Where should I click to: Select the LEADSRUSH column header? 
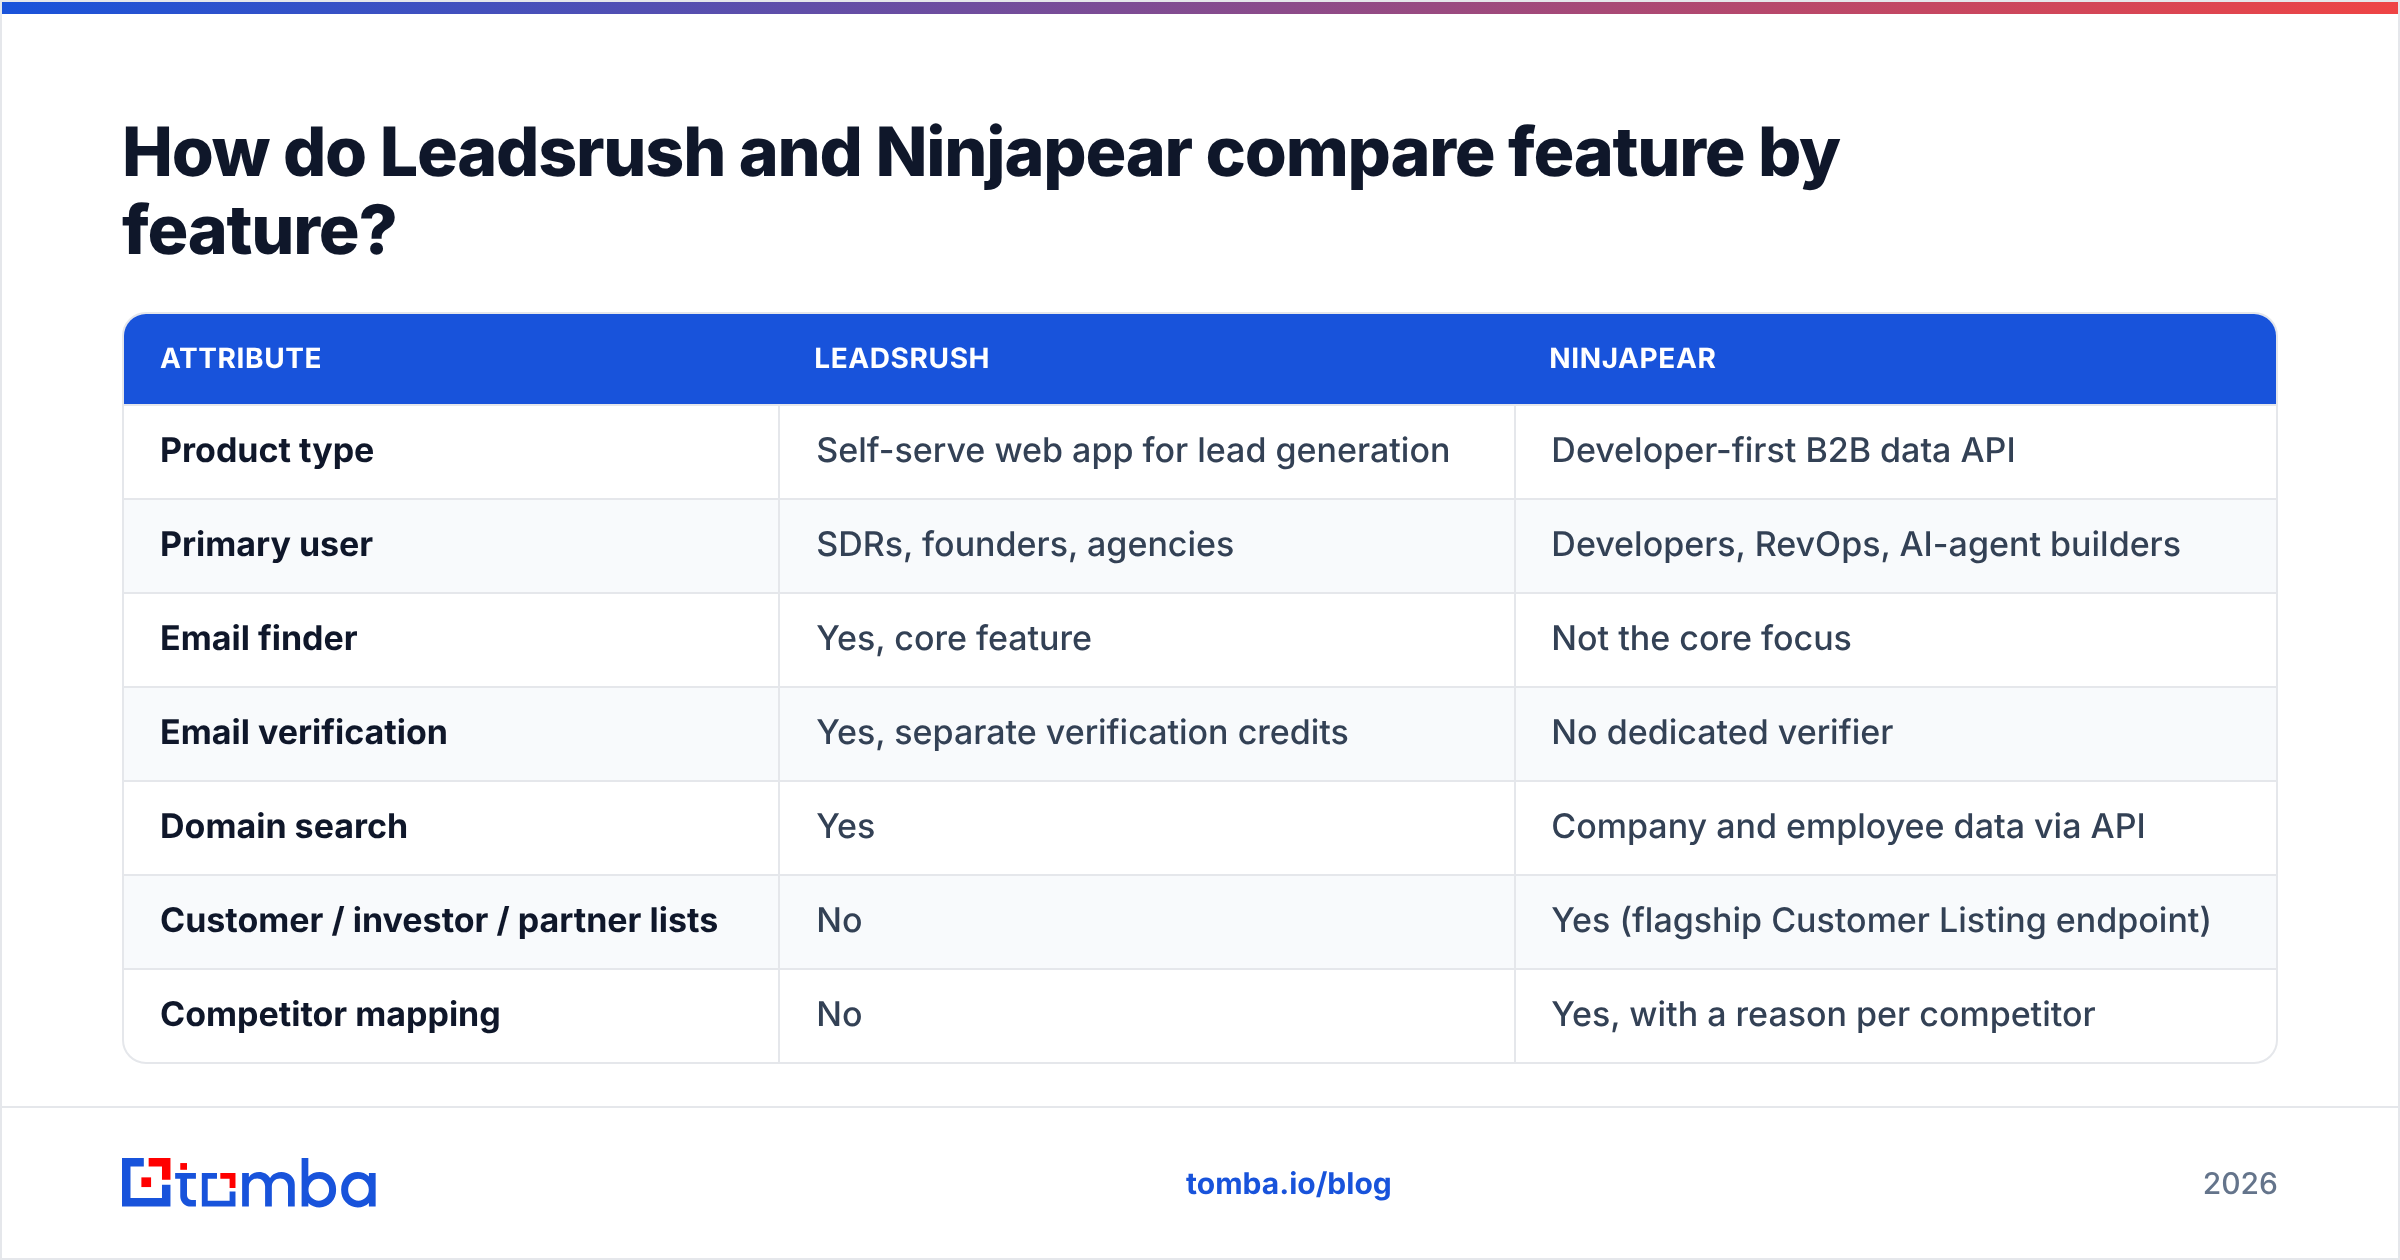pyautogui.click(x=901, y=358)
